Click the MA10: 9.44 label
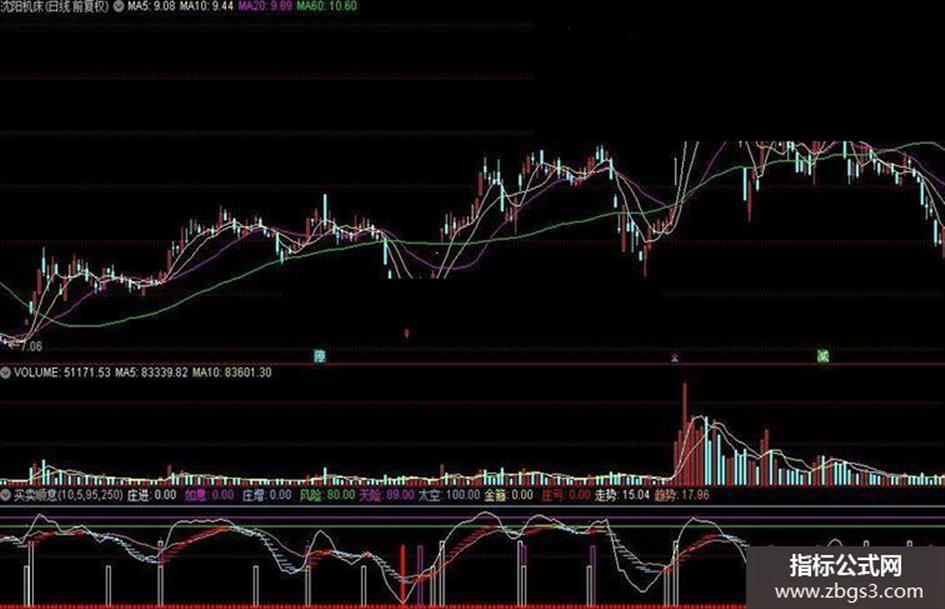The image size is (945, 609). (206, 7)
